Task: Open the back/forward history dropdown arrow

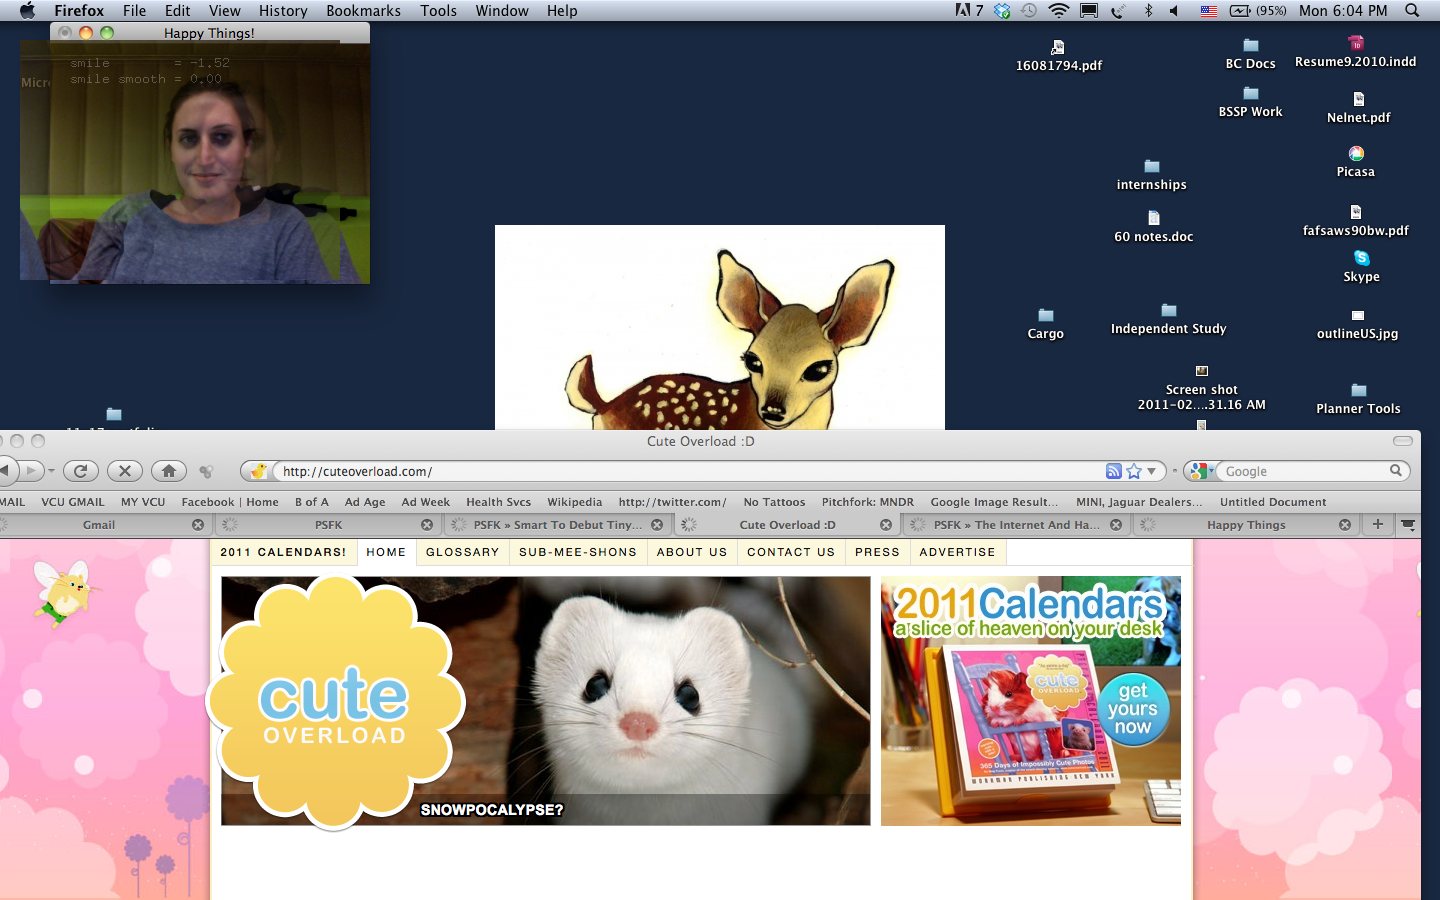Action: pos(51,471)
